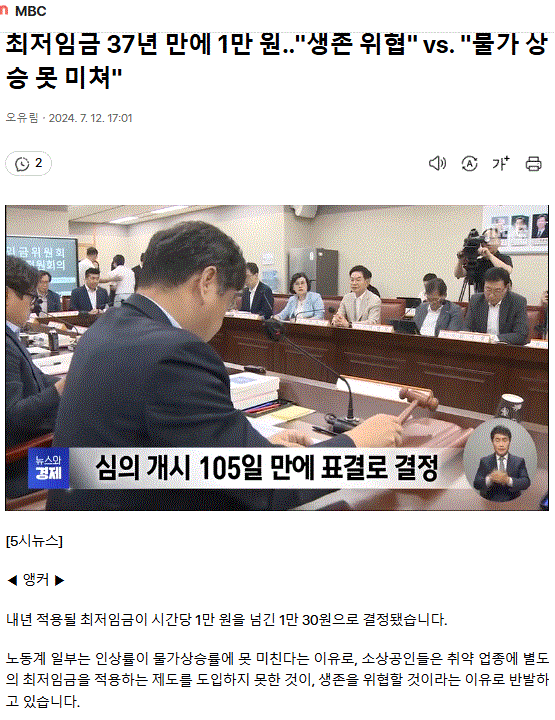
Task: Click the right triangle after 앵커
Action: click(59, 580)
